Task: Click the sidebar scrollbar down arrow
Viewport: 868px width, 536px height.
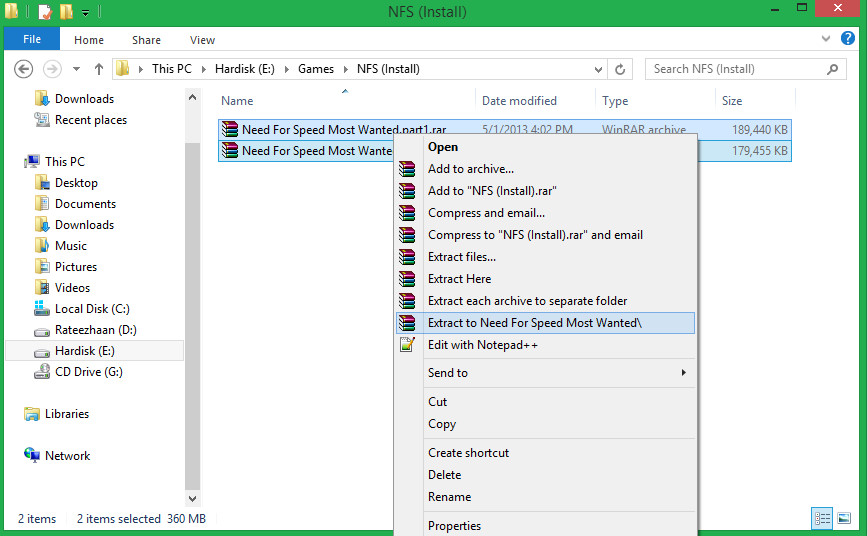Action: [x=192, y=498]
